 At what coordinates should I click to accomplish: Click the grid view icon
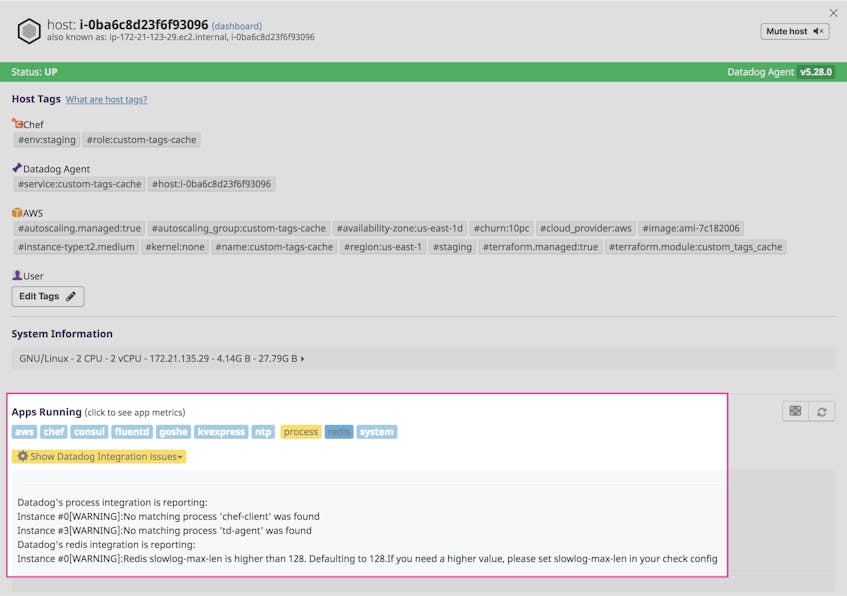click(x=795, y=411)
